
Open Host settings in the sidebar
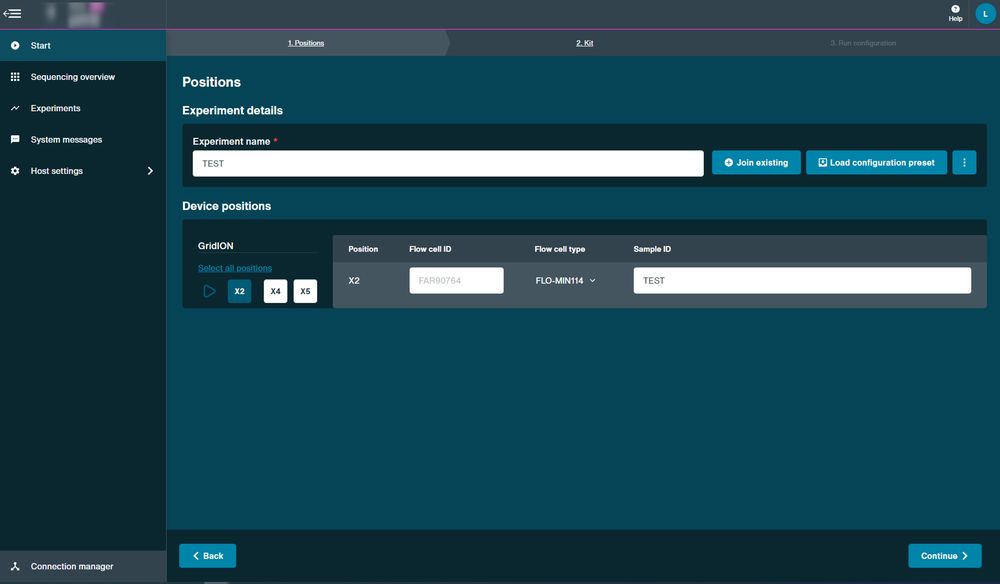point(83,170)
